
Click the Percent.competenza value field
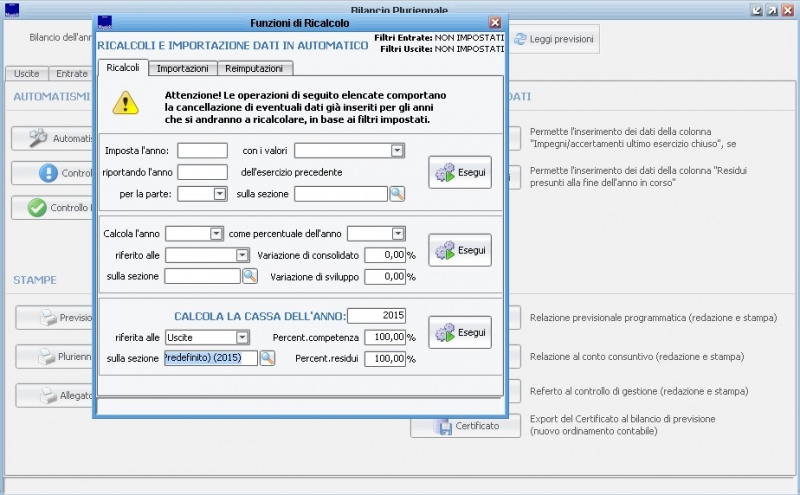(385, 337)
